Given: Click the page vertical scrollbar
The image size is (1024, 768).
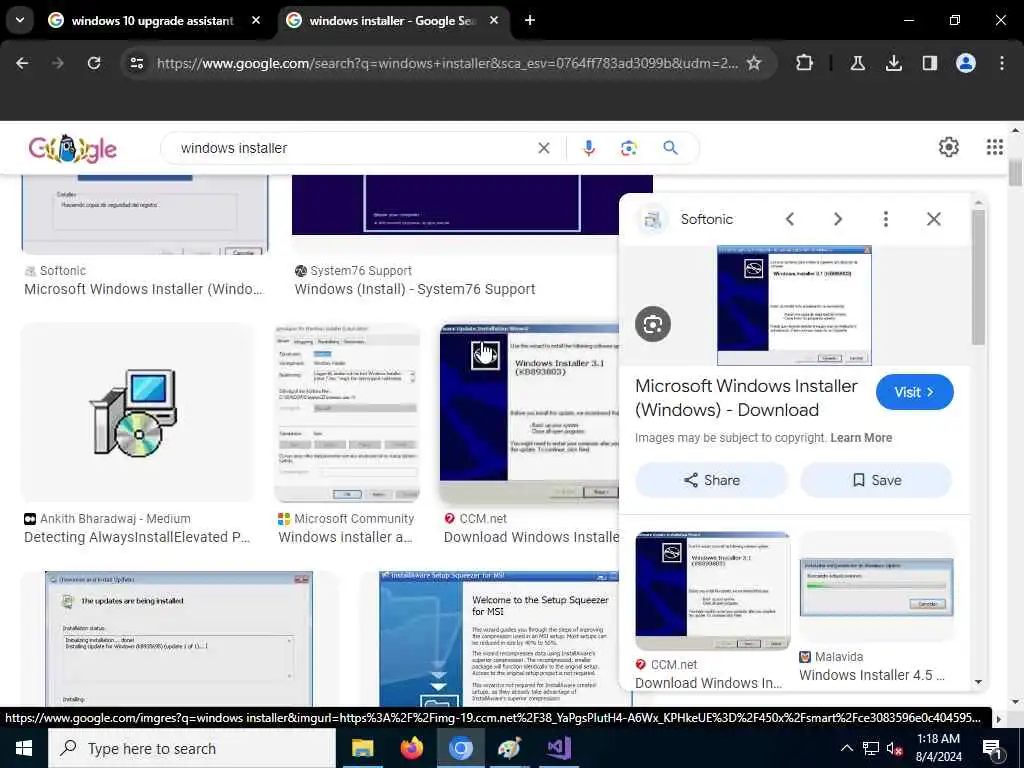Looking at the screenshot, I should (x=1016, y=173).
